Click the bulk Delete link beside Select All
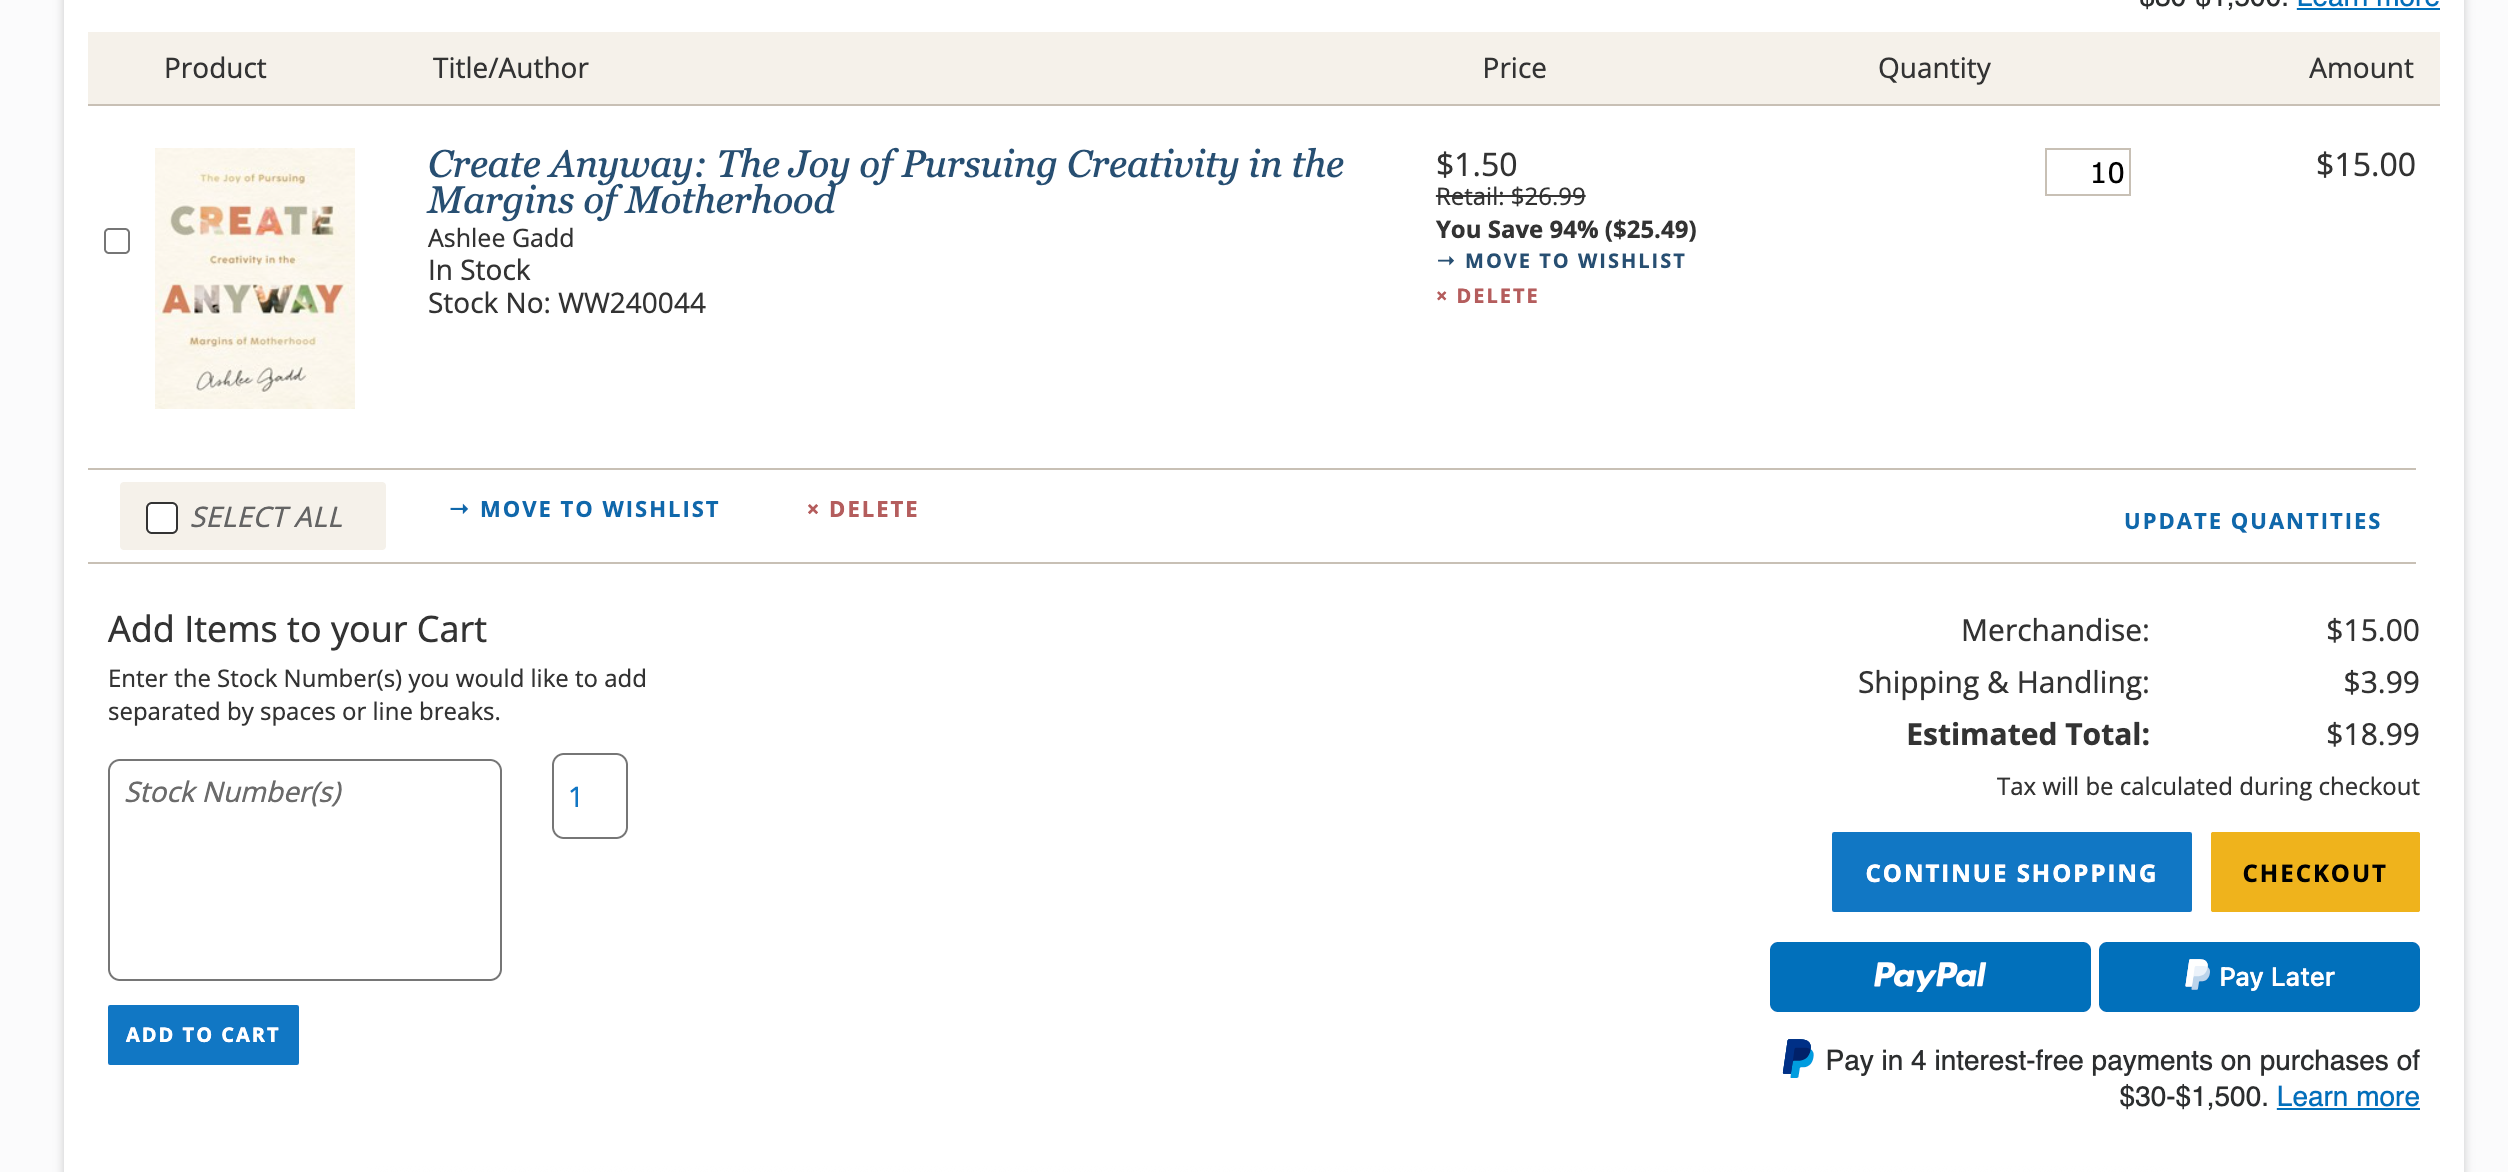This screenshot has height=1172, width=2508. 873,510
